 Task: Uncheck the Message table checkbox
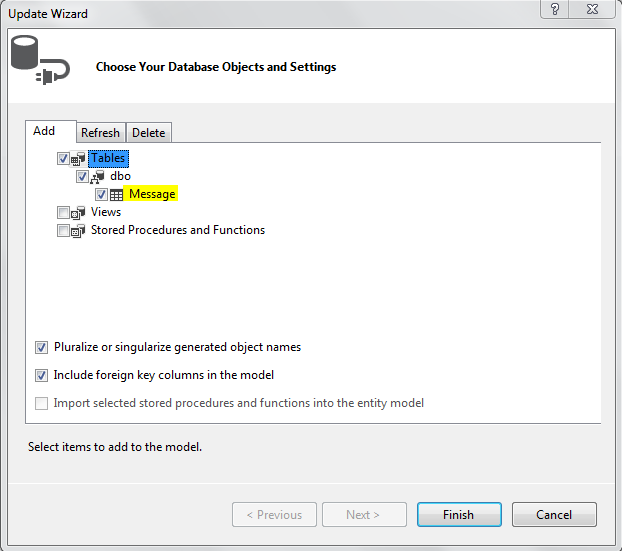click(102, 195)
